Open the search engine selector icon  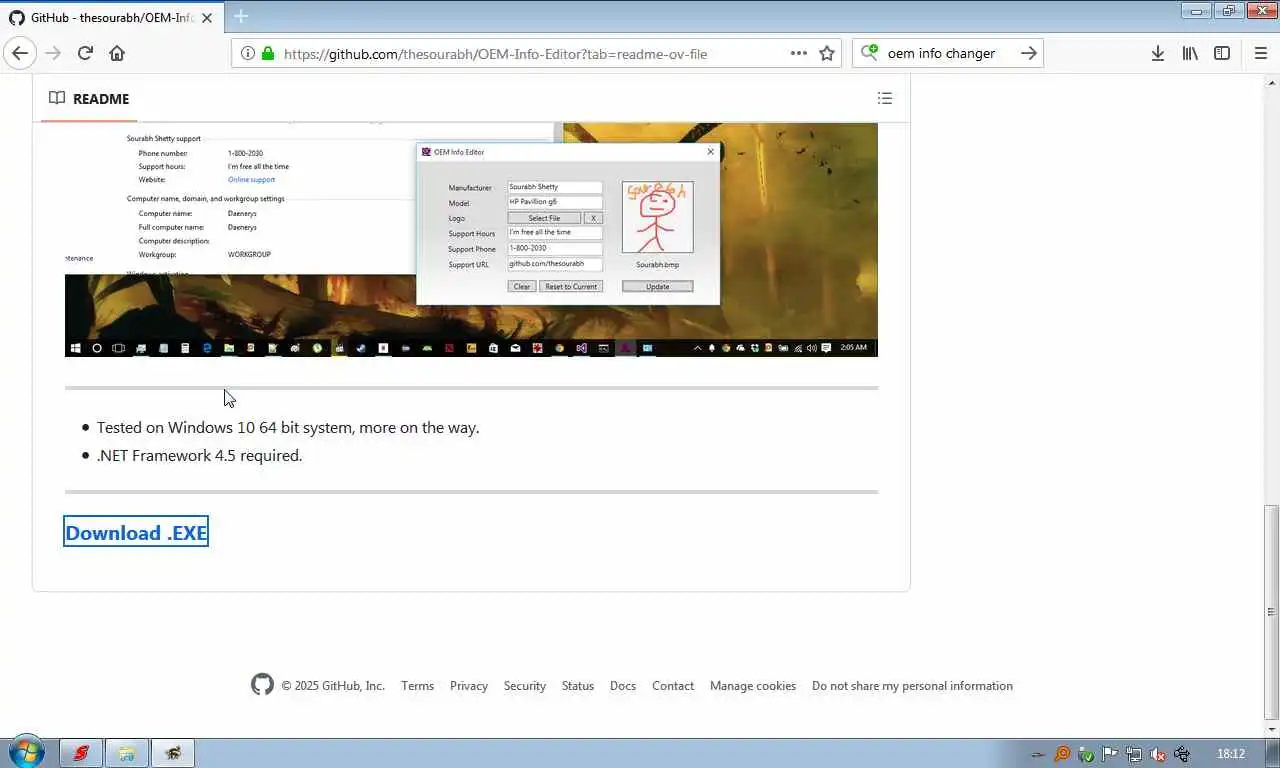coord(869,53)
